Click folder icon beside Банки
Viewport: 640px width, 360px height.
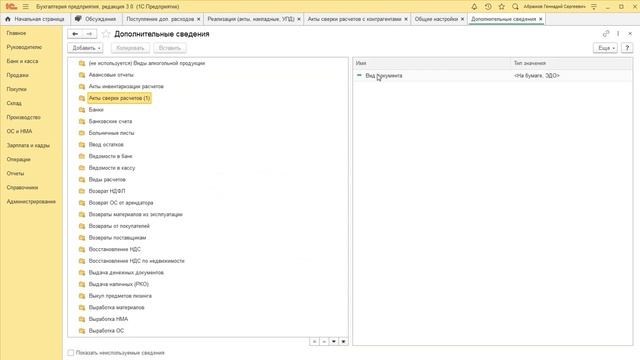(82, 110)
